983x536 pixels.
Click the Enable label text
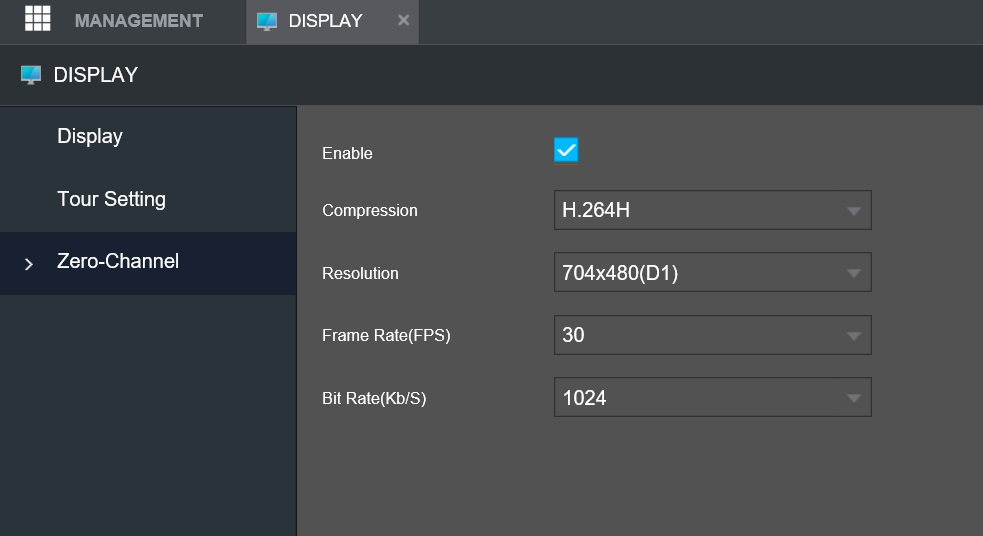(347, 154)
